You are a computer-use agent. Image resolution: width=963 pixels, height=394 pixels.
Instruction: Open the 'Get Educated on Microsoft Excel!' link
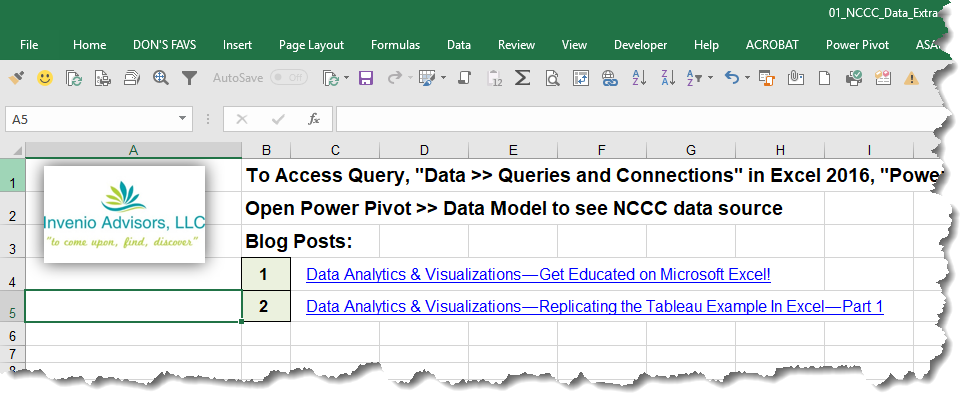538,274
